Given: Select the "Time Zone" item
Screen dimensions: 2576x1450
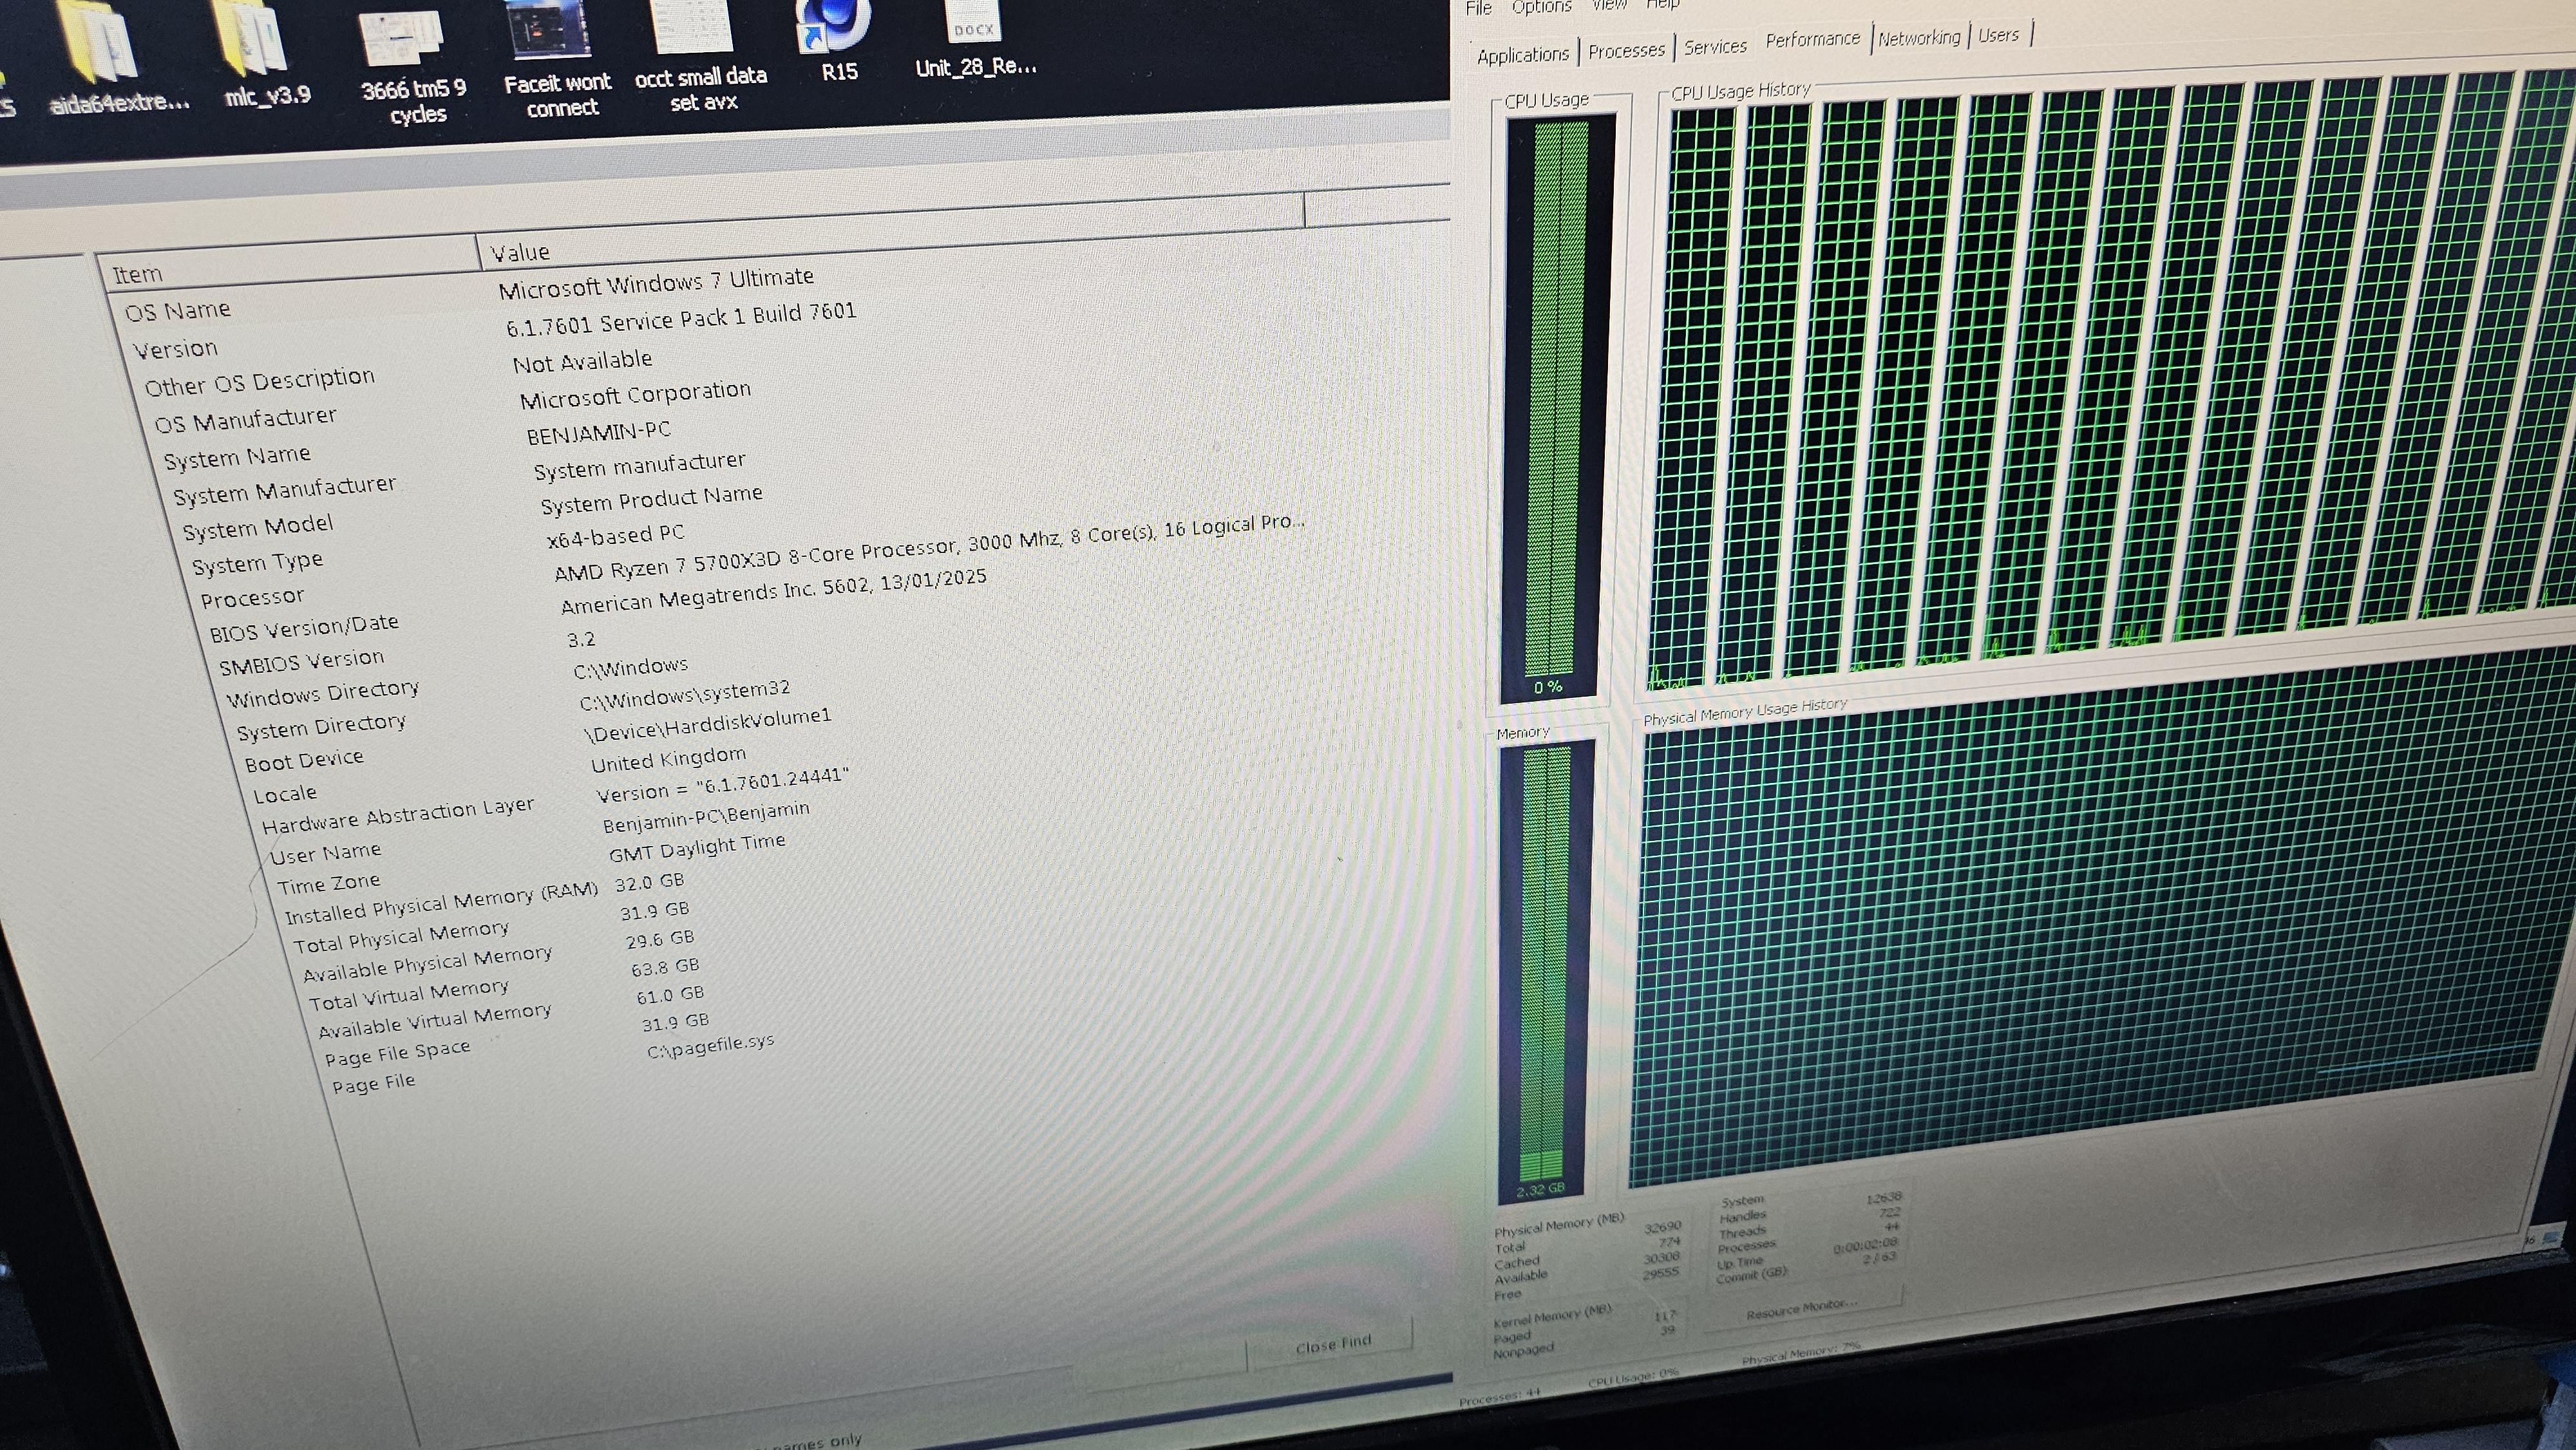Looking at the screenshot, I should (329, 884).
